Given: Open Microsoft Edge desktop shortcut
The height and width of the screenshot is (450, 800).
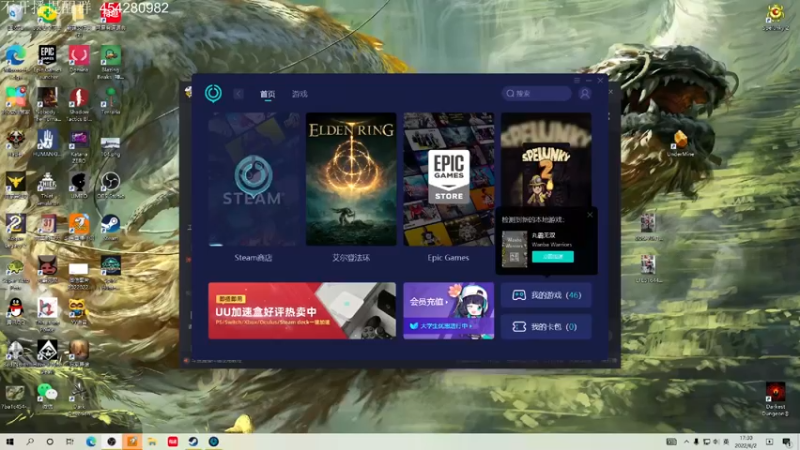Looking at the screenshot, I should 15,62.
